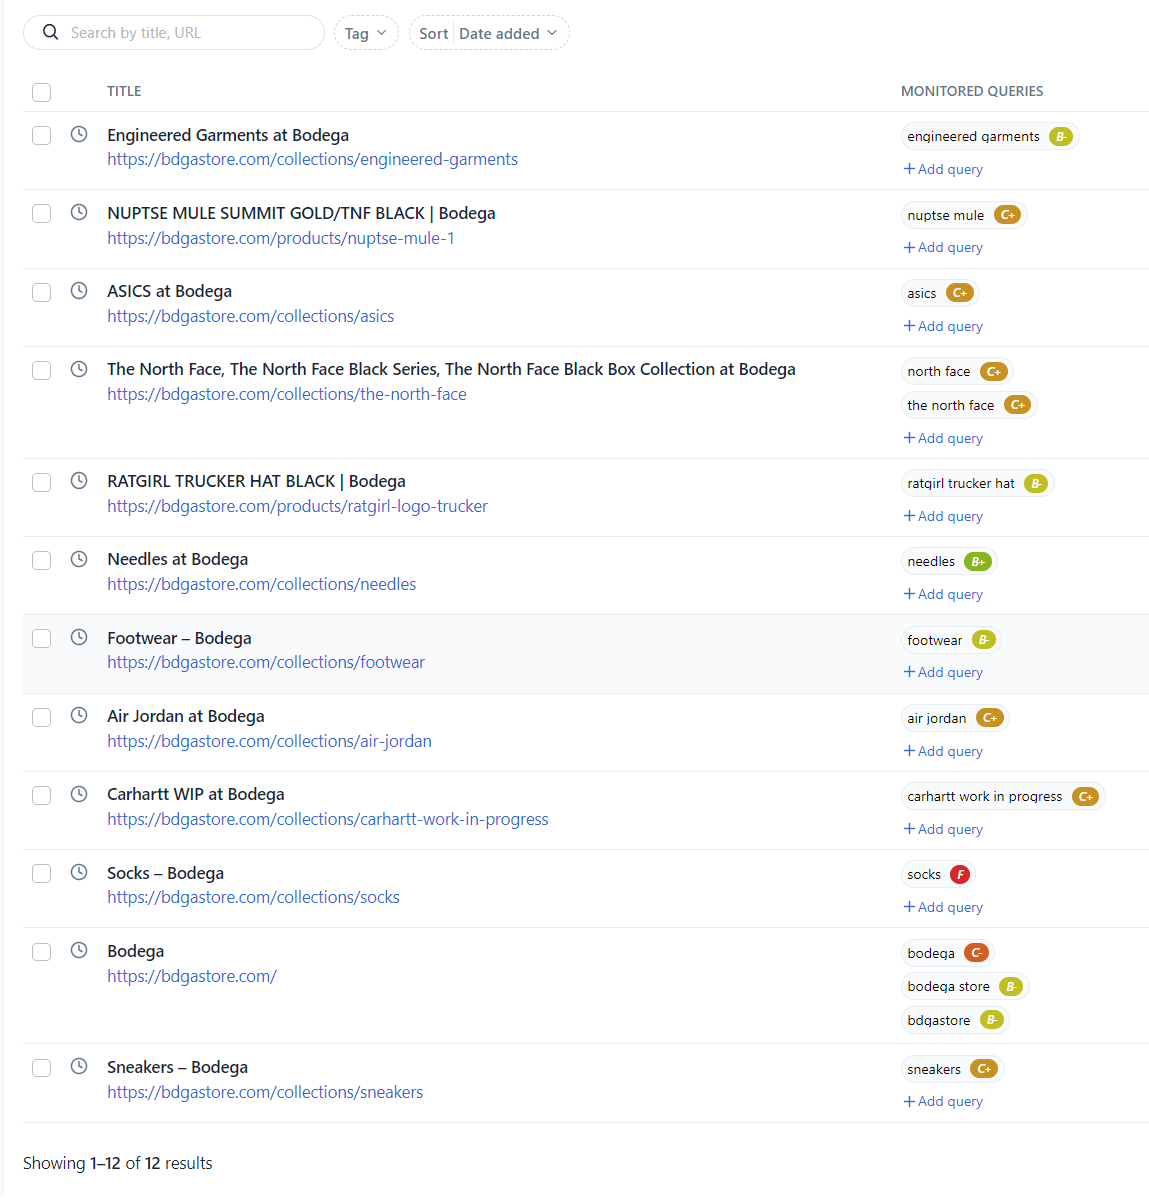Image resolution: width=1149 pixels, height=1204 pixels.
Task: Check the Footwear – Bodega row
Action: (41, 638)
